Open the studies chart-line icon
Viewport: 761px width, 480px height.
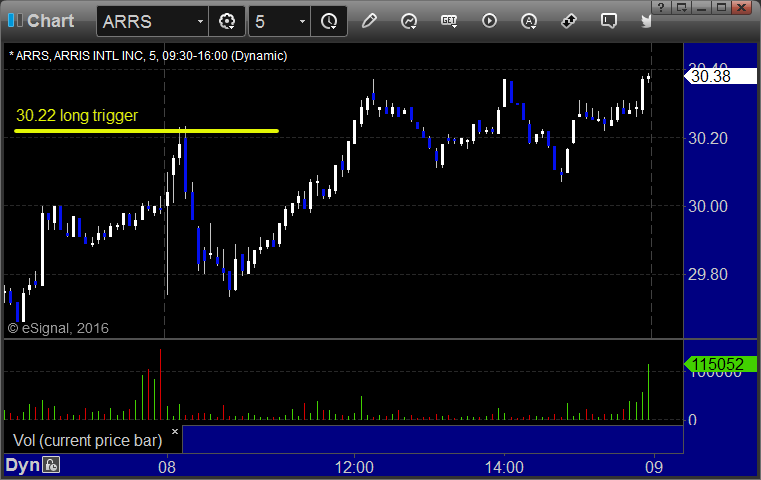tap(409, 21)
